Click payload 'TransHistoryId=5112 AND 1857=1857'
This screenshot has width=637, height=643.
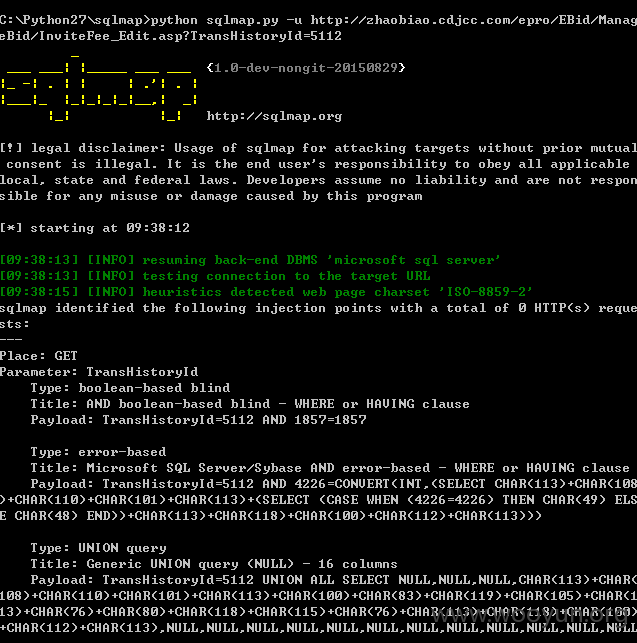234,420
